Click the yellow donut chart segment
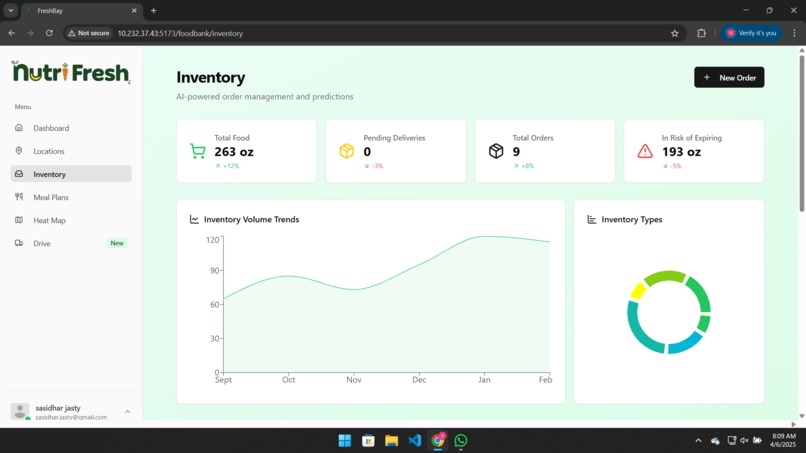806x453 pixels. click(x=638, y=291)
